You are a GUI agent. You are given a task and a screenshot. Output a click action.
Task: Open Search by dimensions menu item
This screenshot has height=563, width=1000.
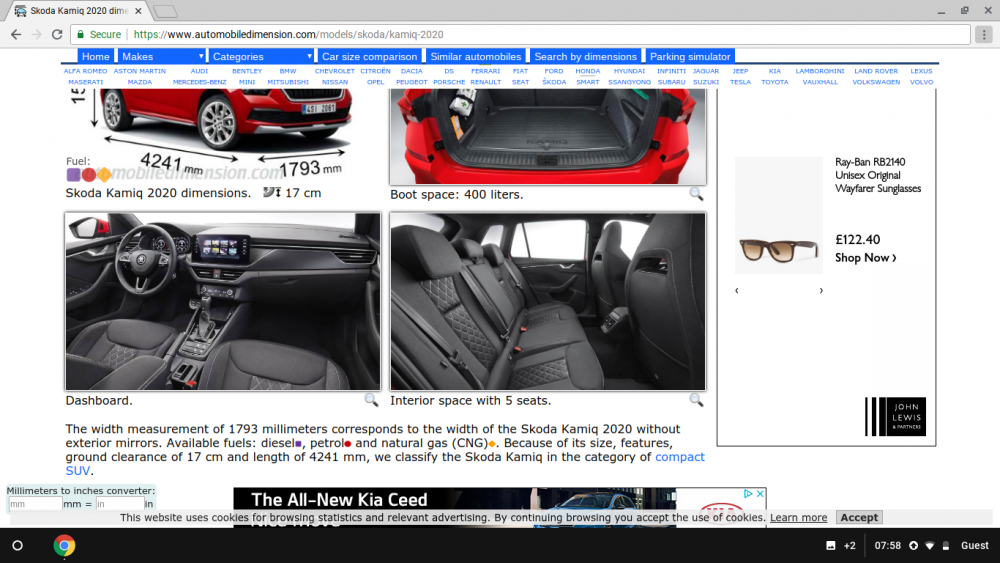pos(585,56)
